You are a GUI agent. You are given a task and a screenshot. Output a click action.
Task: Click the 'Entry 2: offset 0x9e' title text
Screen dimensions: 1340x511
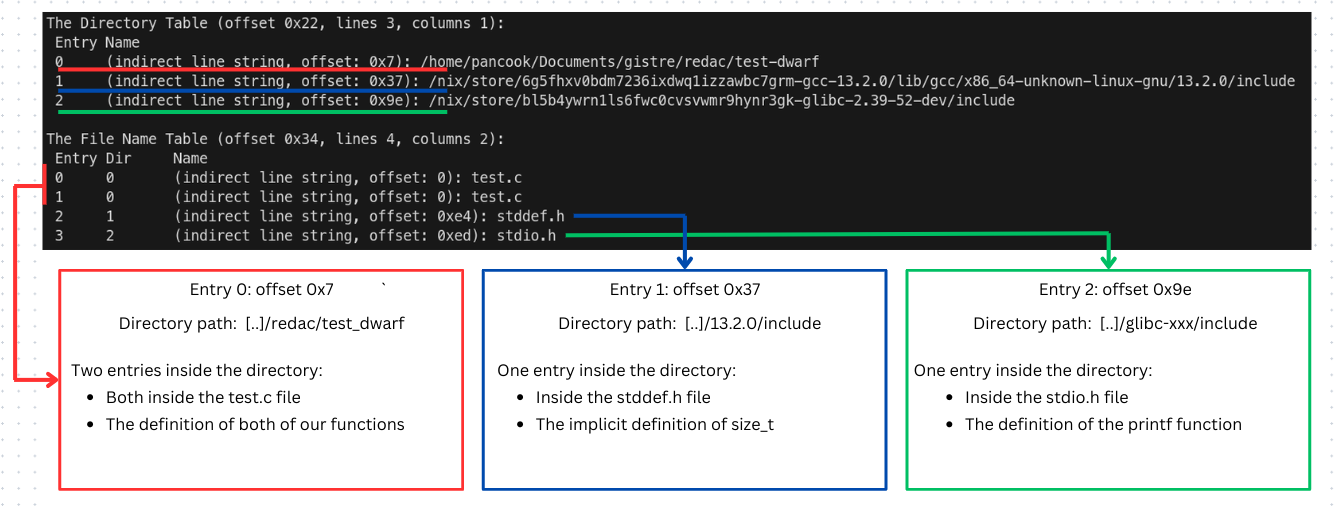pyautogui.click(x=1115, y=290)
